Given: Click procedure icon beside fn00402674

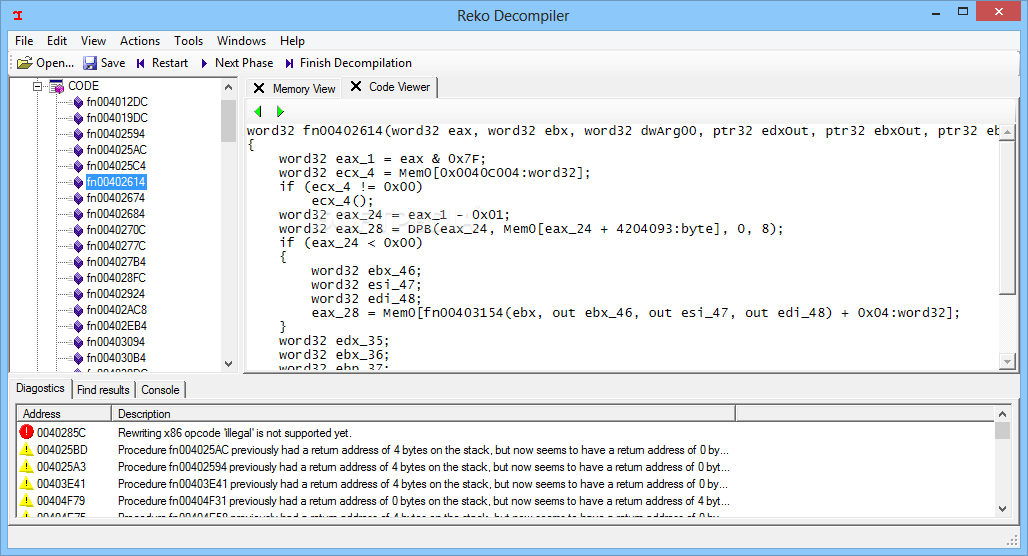Looking at the screenshot, I should pos(78,198).
